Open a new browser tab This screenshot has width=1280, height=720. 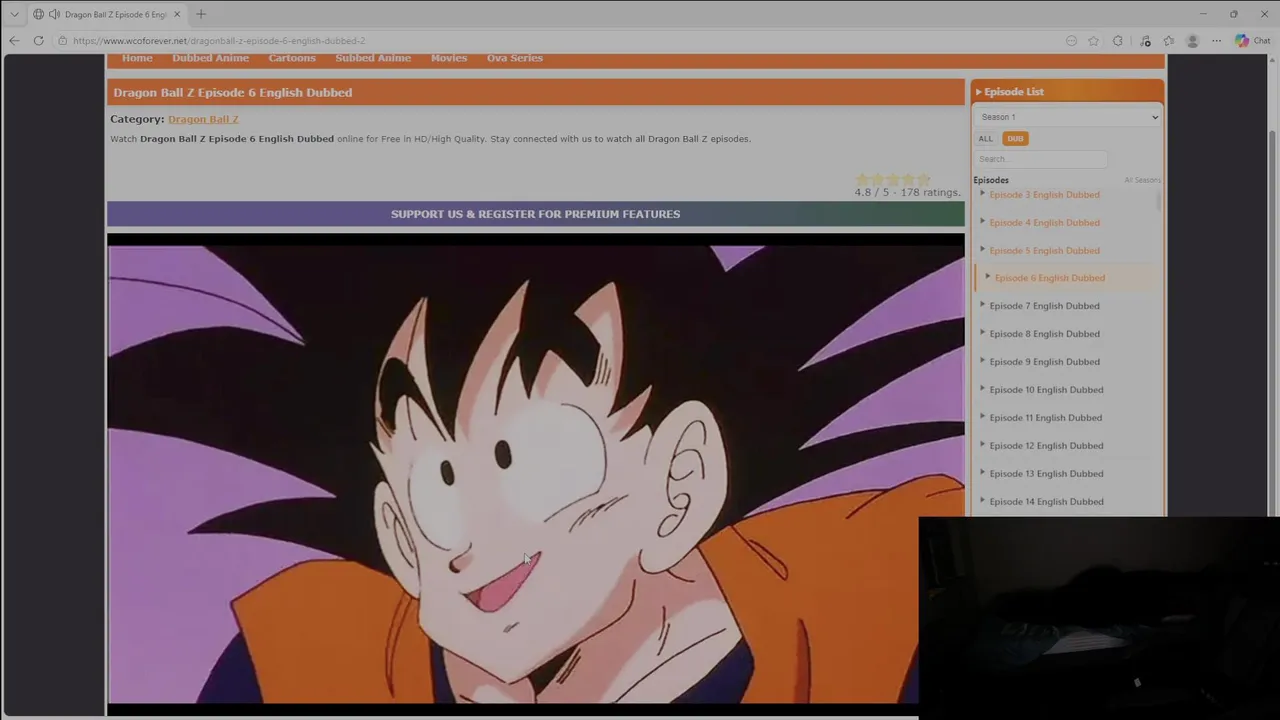(x=201, y=14)
